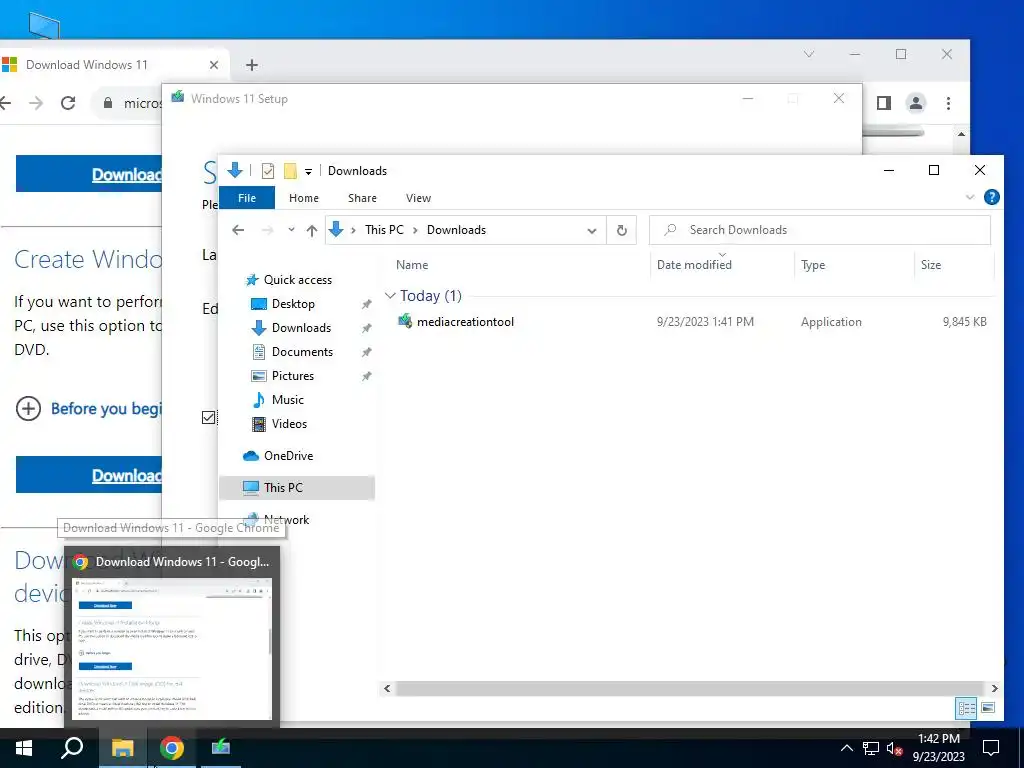Open Chrome tab search chevron
The image size is (1024, 768).
808,54
